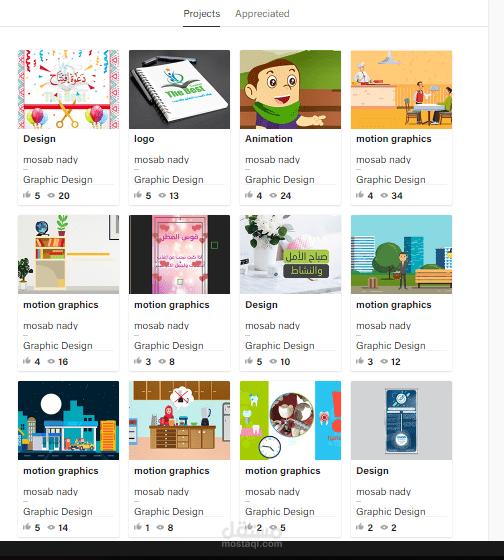Viewport: 504px width, 560px height.
Task: Click thumbs-up icon on bookshelf motion graphics card
Action: (x=27, y=361)
